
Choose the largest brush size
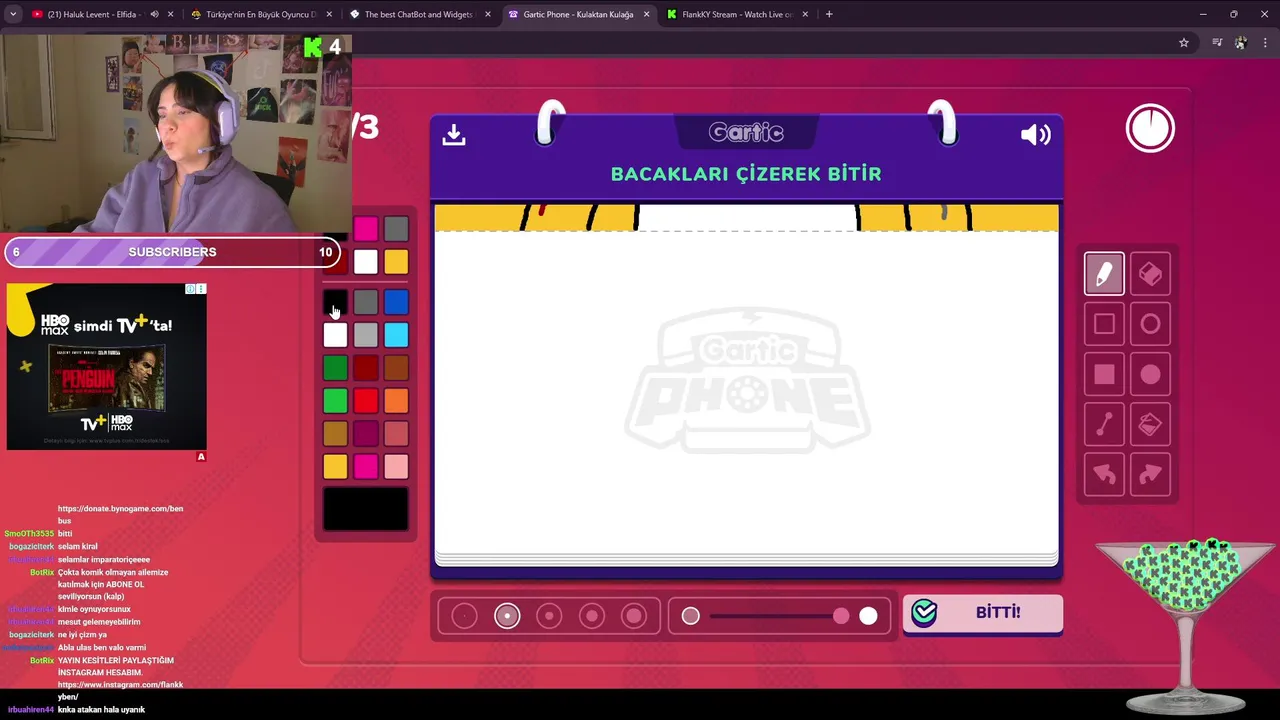click(634, 616)
